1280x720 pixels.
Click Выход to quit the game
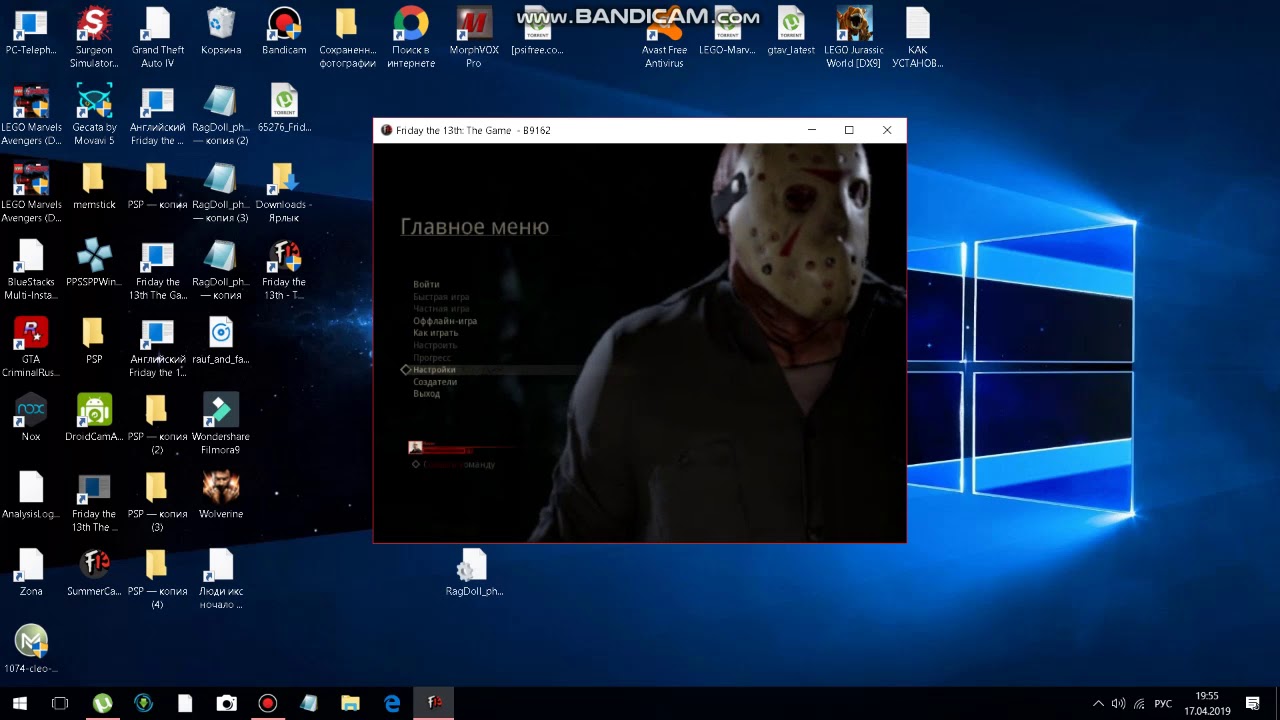[x=426, y=394]
